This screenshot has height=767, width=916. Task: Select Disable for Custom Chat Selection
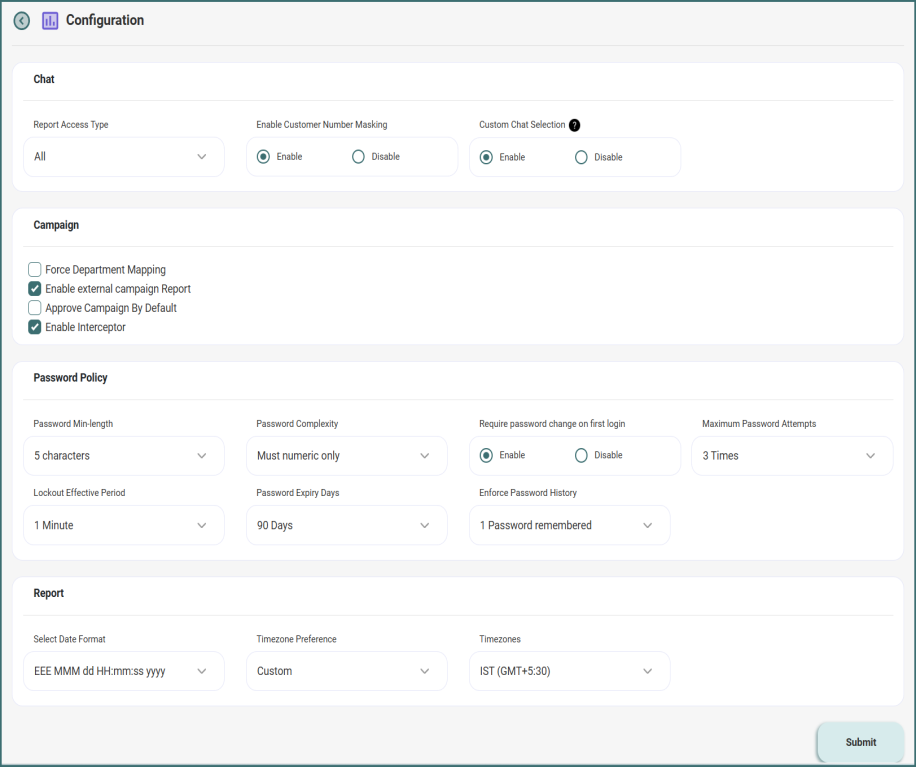[582, 157]
